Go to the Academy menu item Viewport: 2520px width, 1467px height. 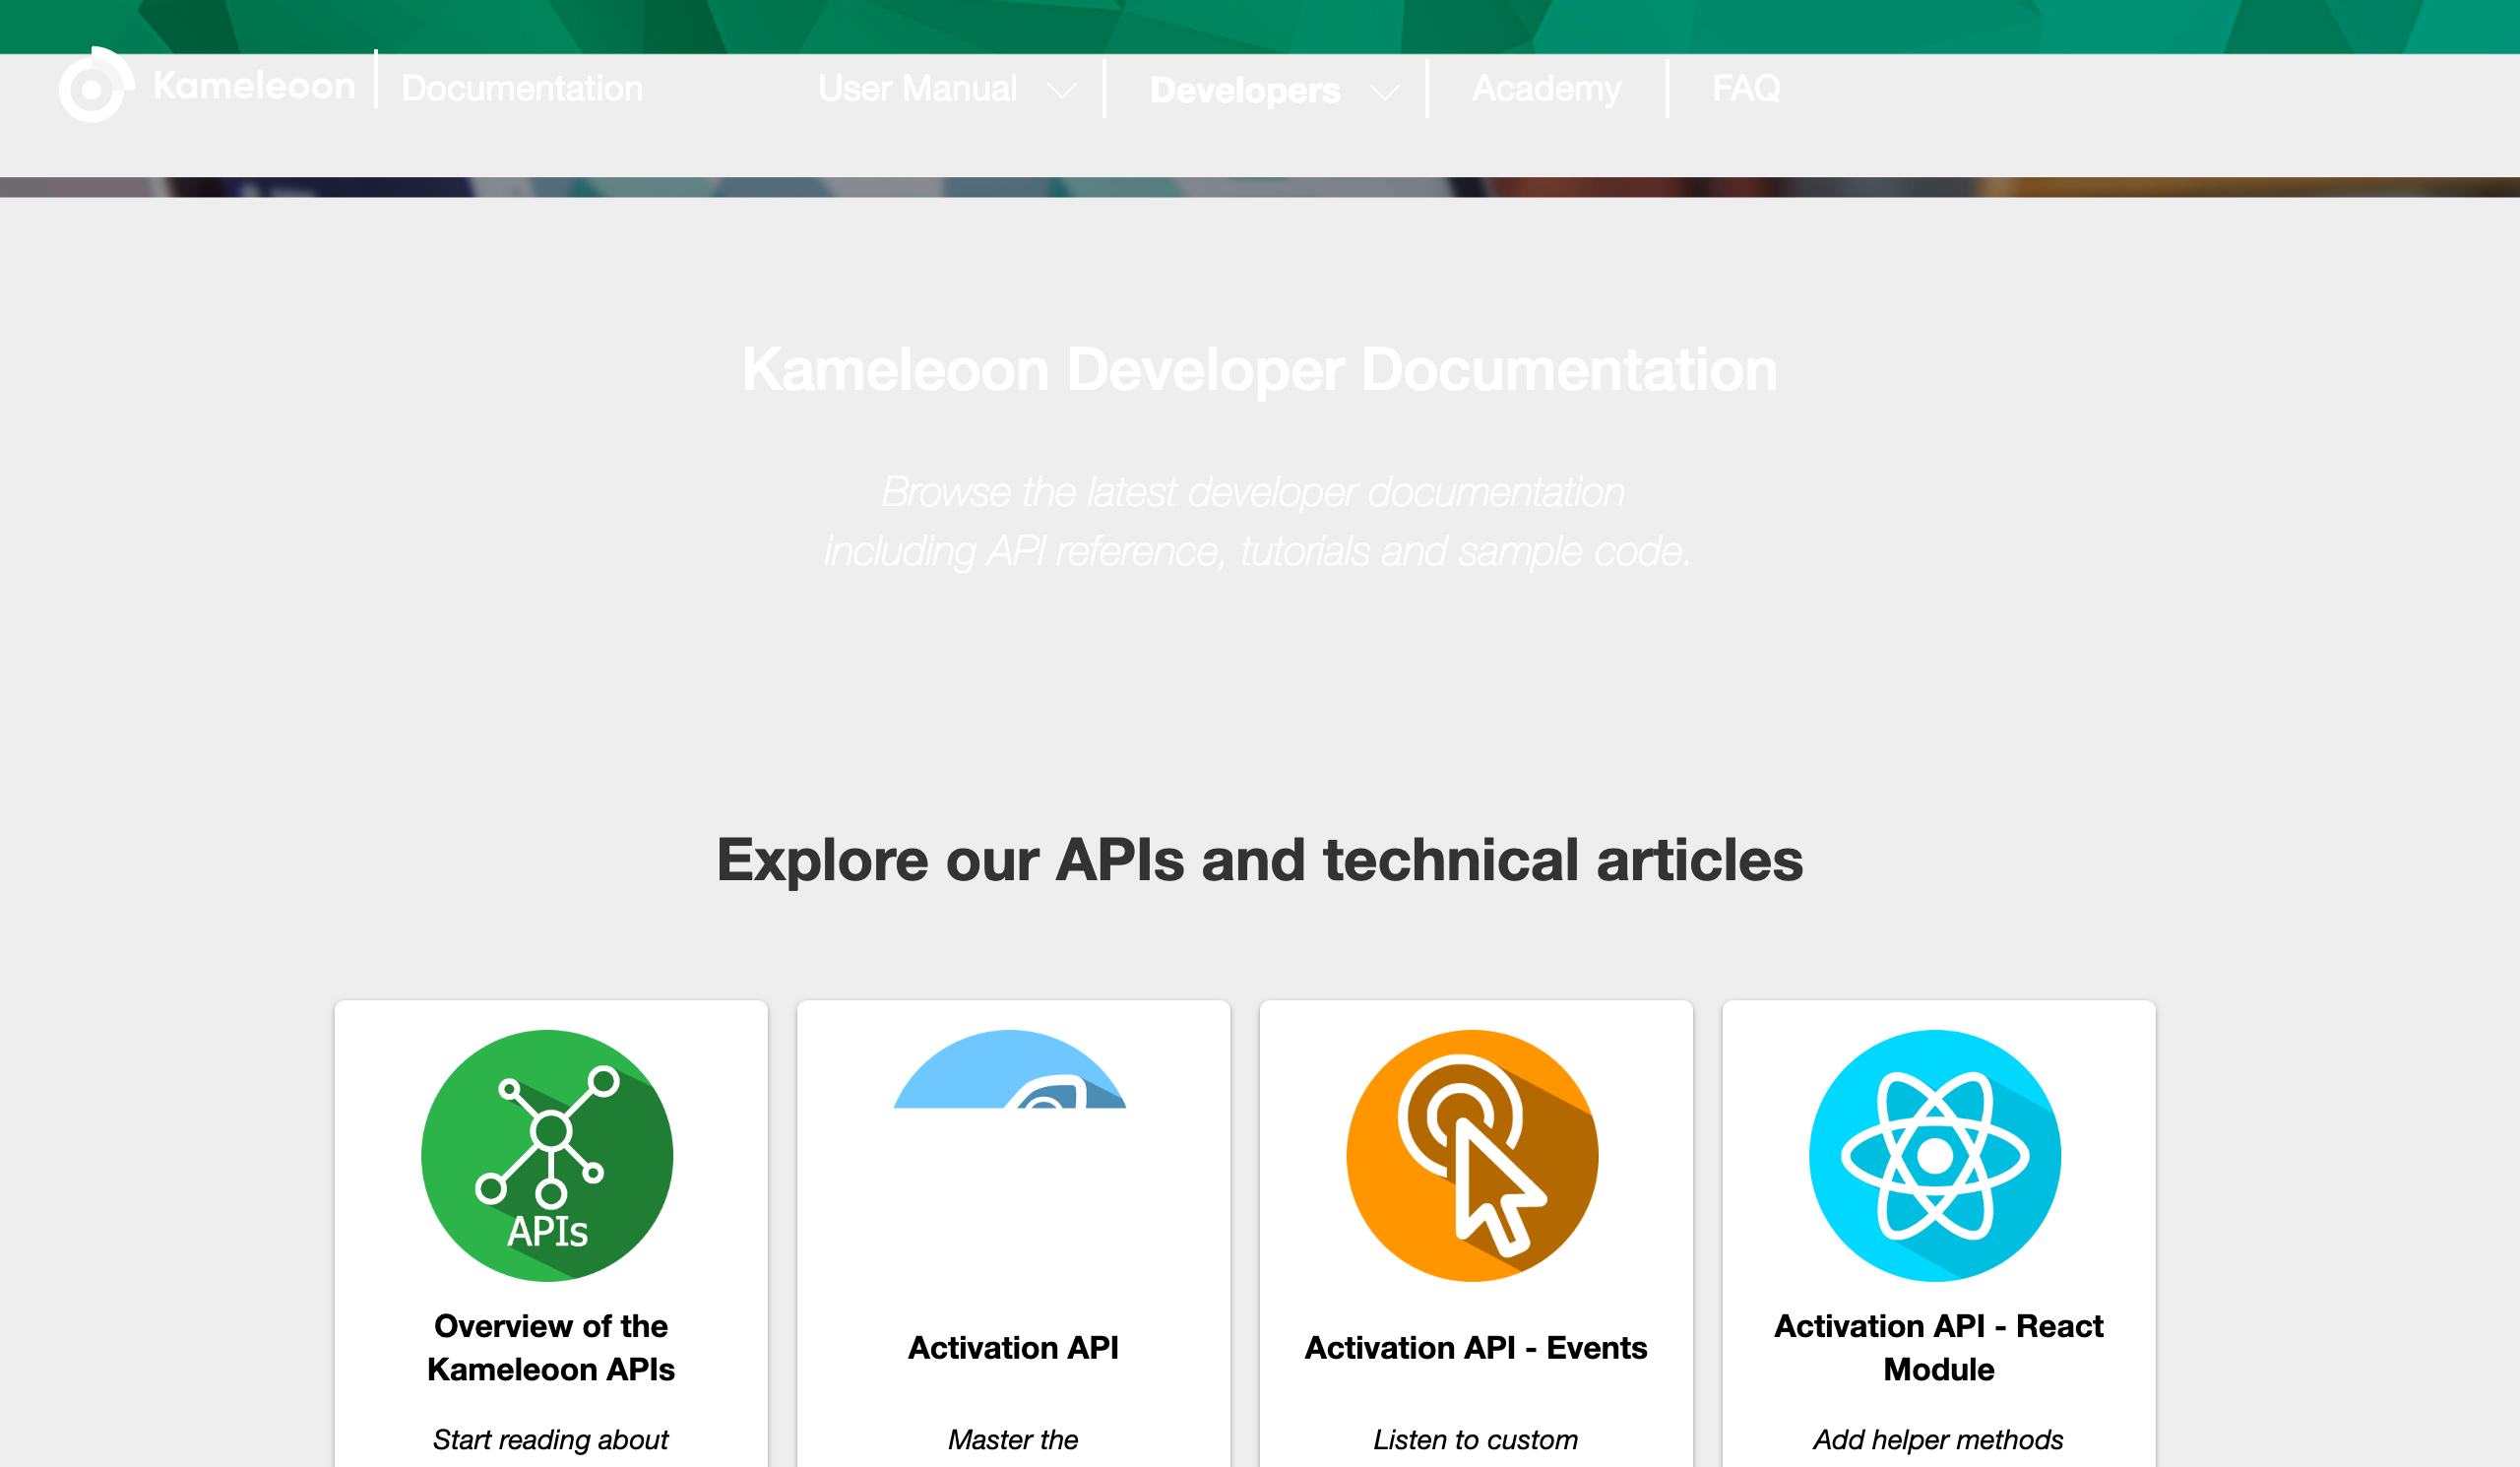(x=1547, y=89)
